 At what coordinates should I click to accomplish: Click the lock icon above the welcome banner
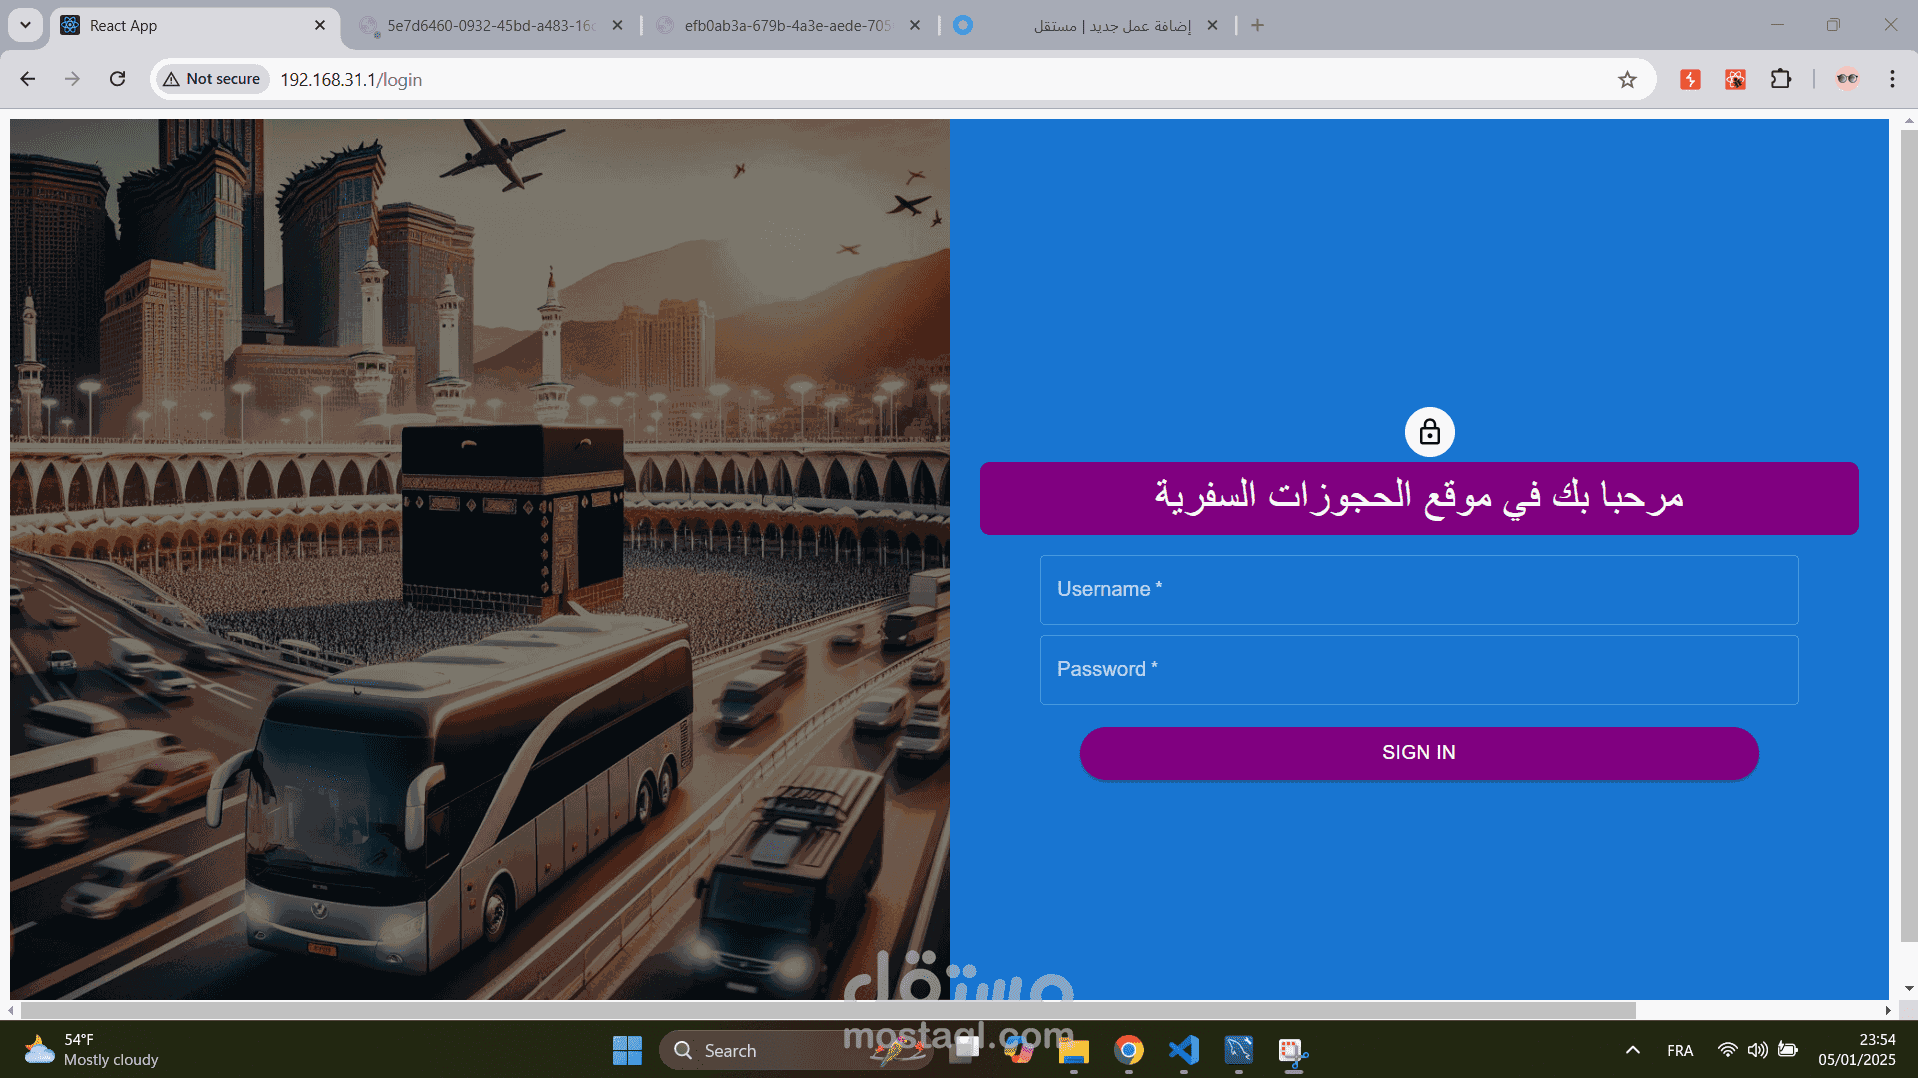pos(1429,432)
